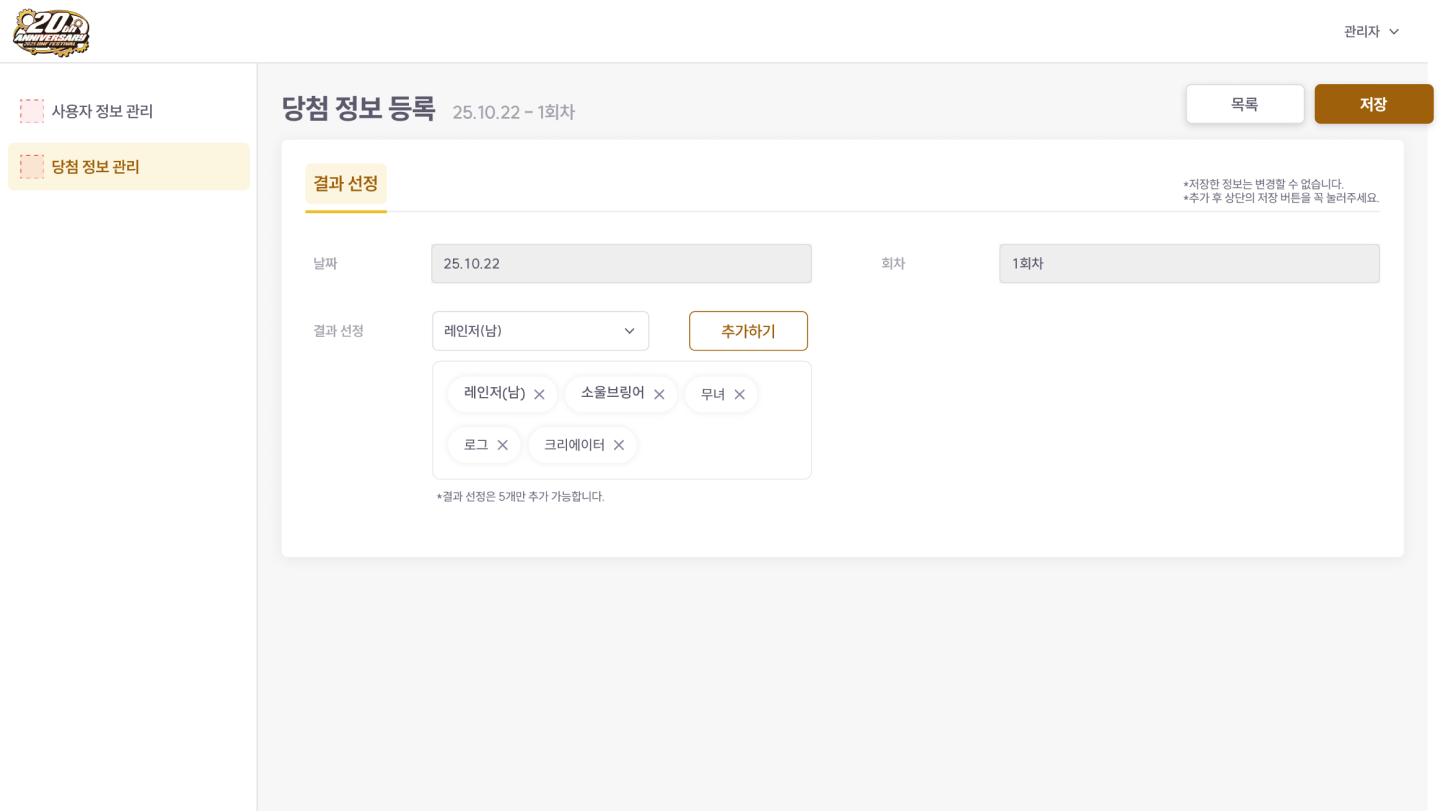Expand the 관리자 account menu
The width and height of the screenshot is (1442, 811).
1361,32
